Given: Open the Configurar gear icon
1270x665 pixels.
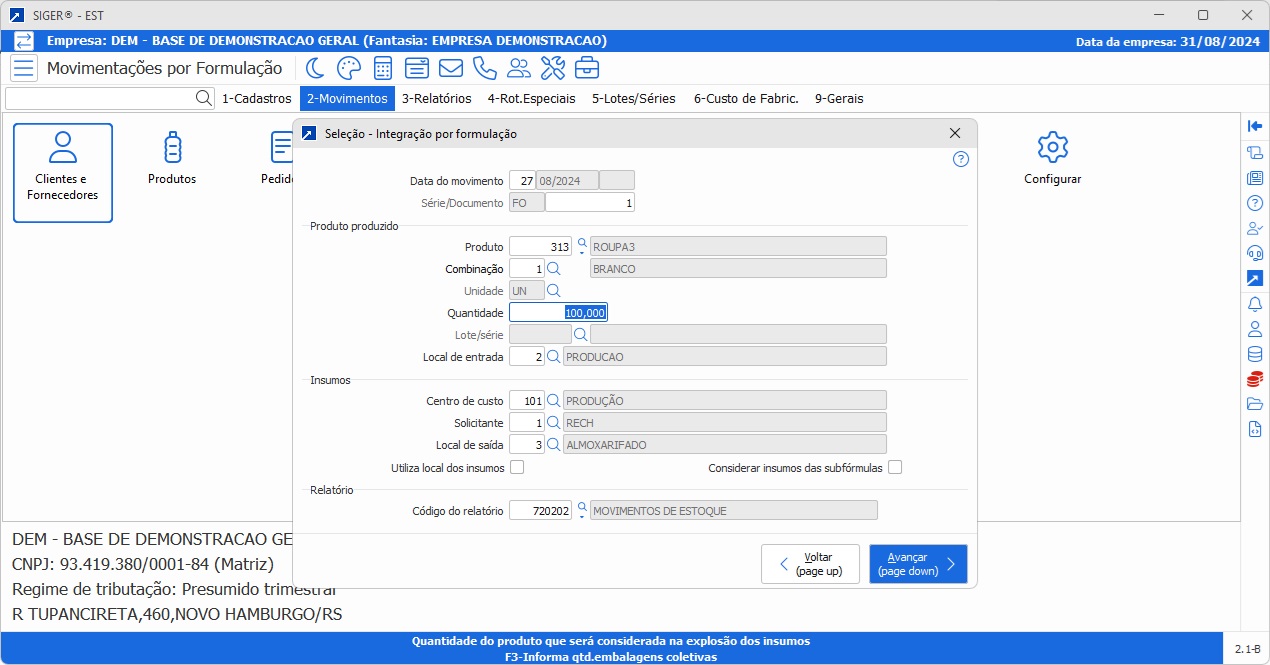Looking at the screenshot, I should [1052, 147].
